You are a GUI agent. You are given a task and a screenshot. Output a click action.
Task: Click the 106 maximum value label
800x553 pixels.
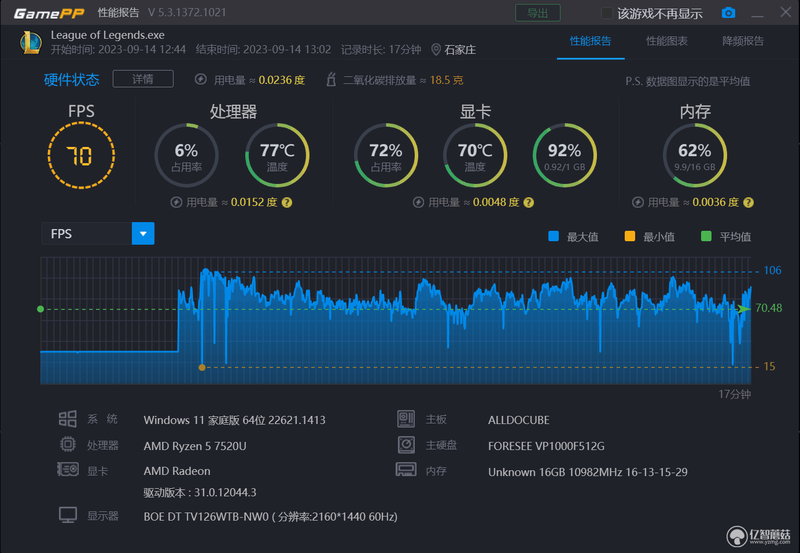pos(772,270)
